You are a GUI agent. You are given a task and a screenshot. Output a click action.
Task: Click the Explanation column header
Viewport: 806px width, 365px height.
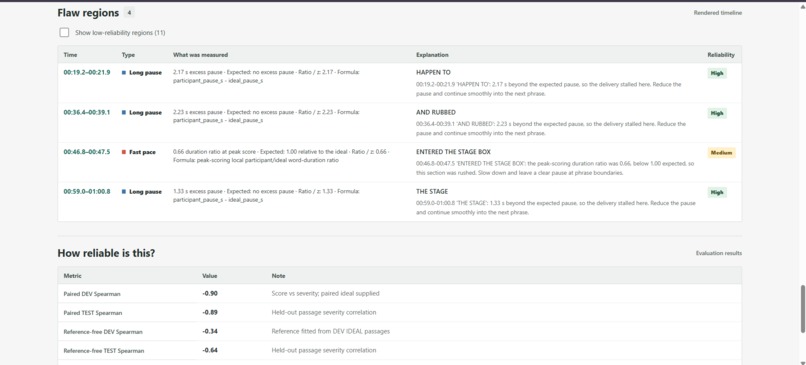[432, 55]
